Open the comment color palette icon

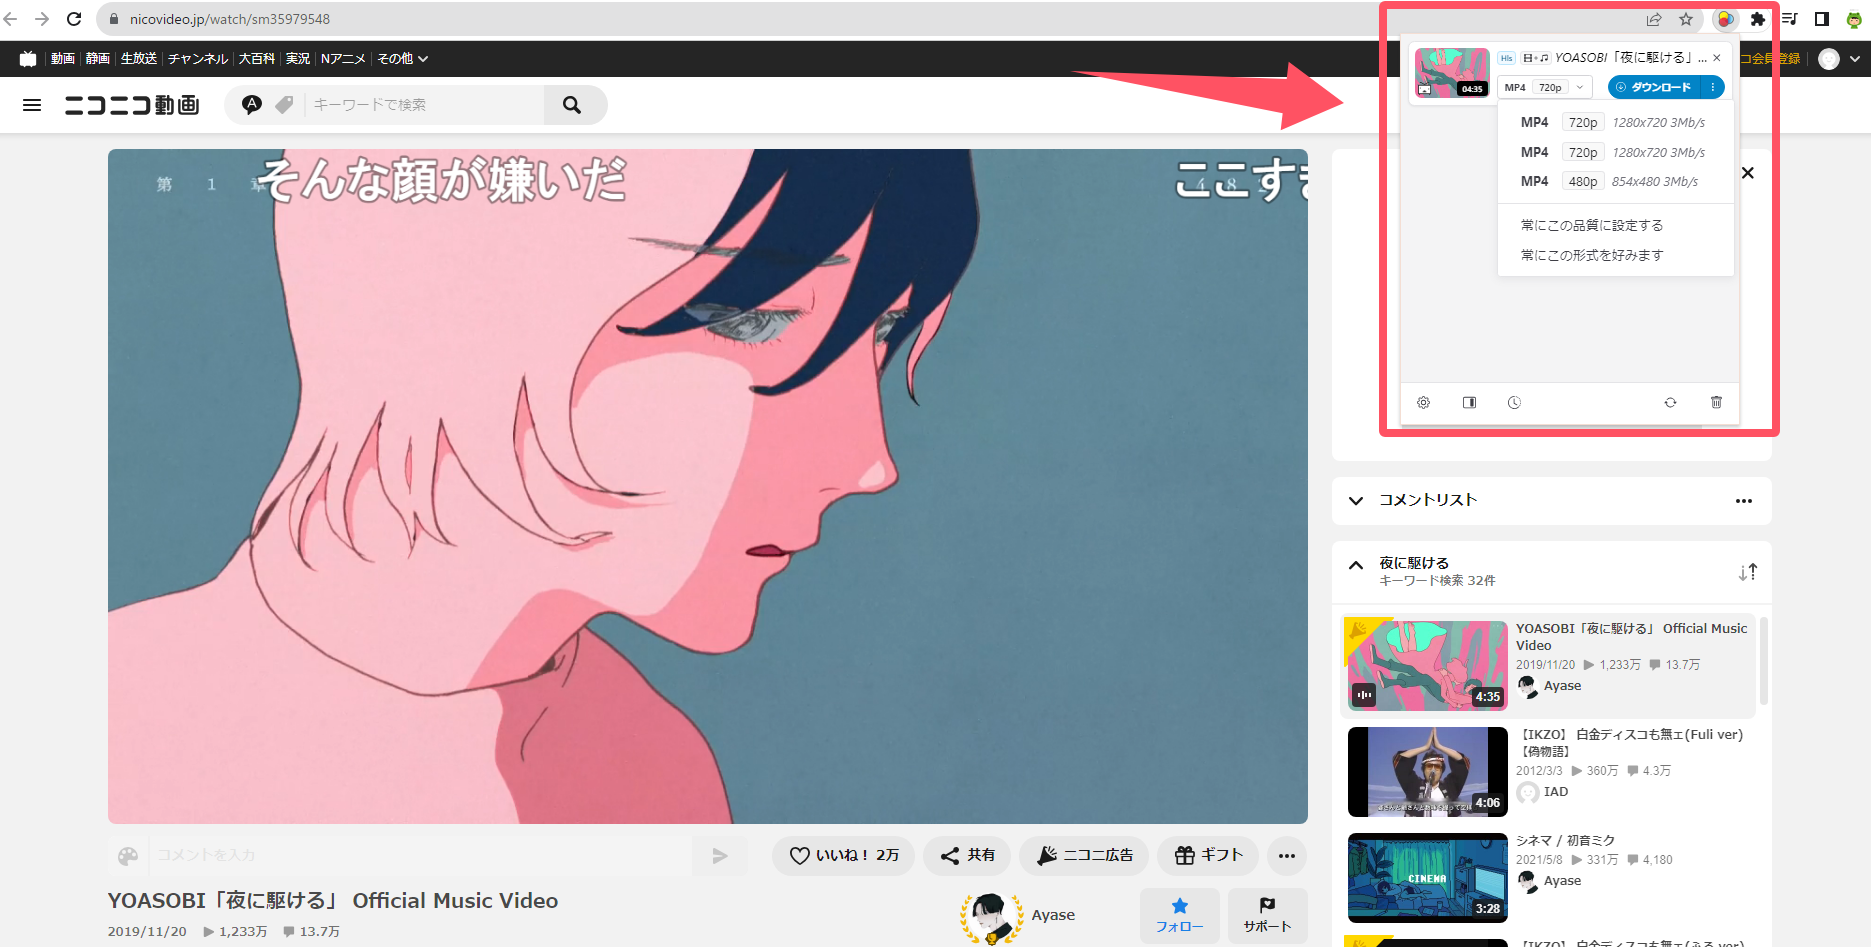[x=128, y=855]
